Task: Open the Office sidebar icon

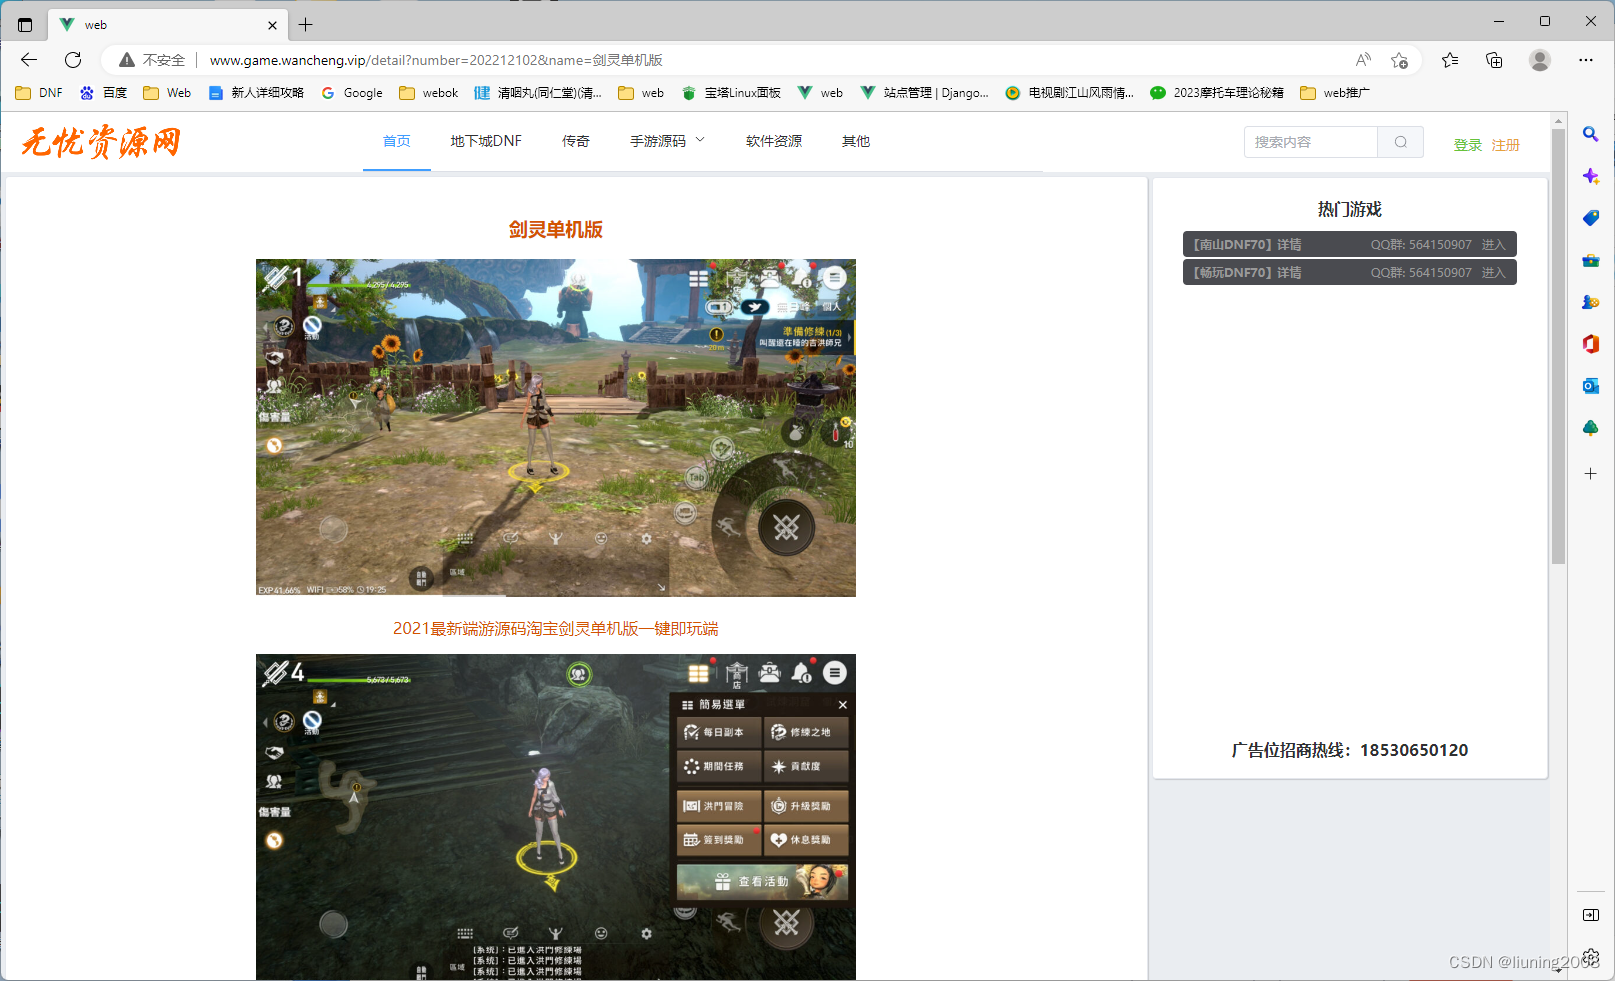Action: point(1590,344)
